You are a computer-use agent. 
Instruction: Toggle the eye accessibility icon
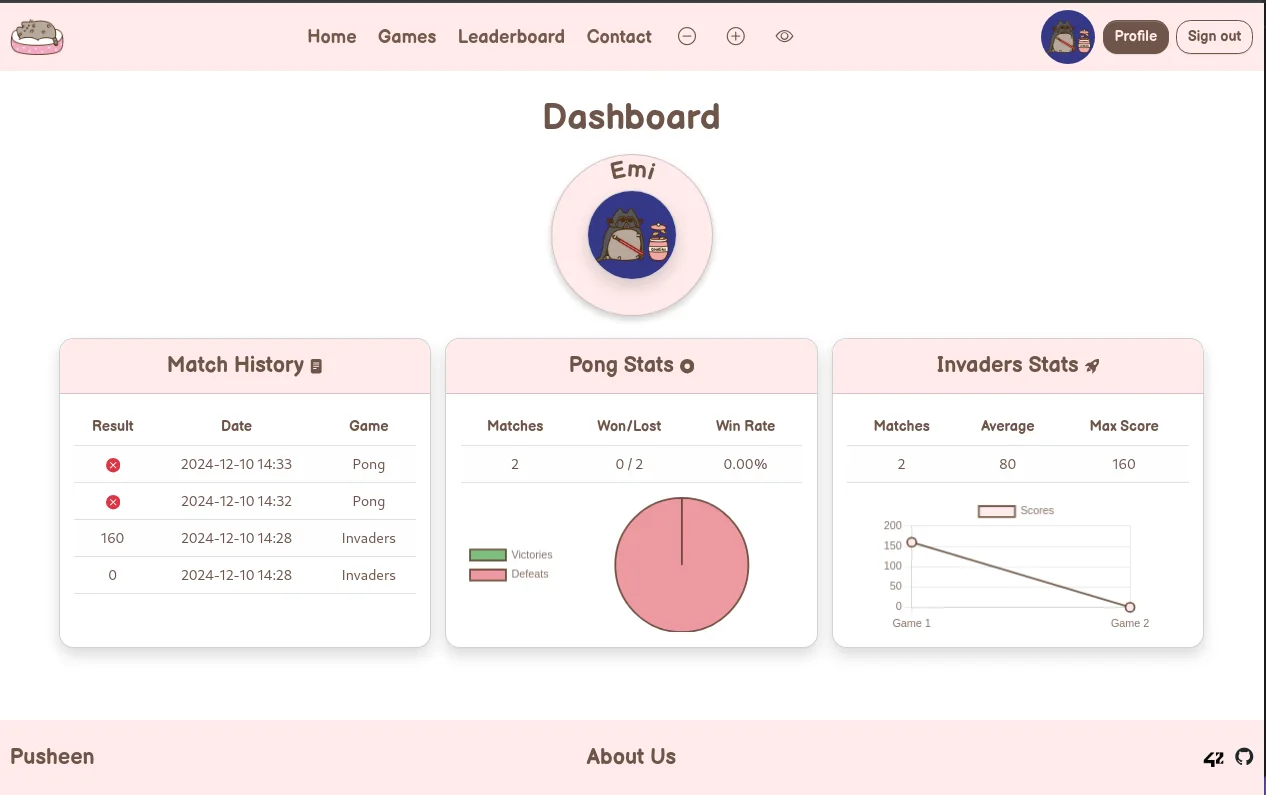[x=785, y=36]
